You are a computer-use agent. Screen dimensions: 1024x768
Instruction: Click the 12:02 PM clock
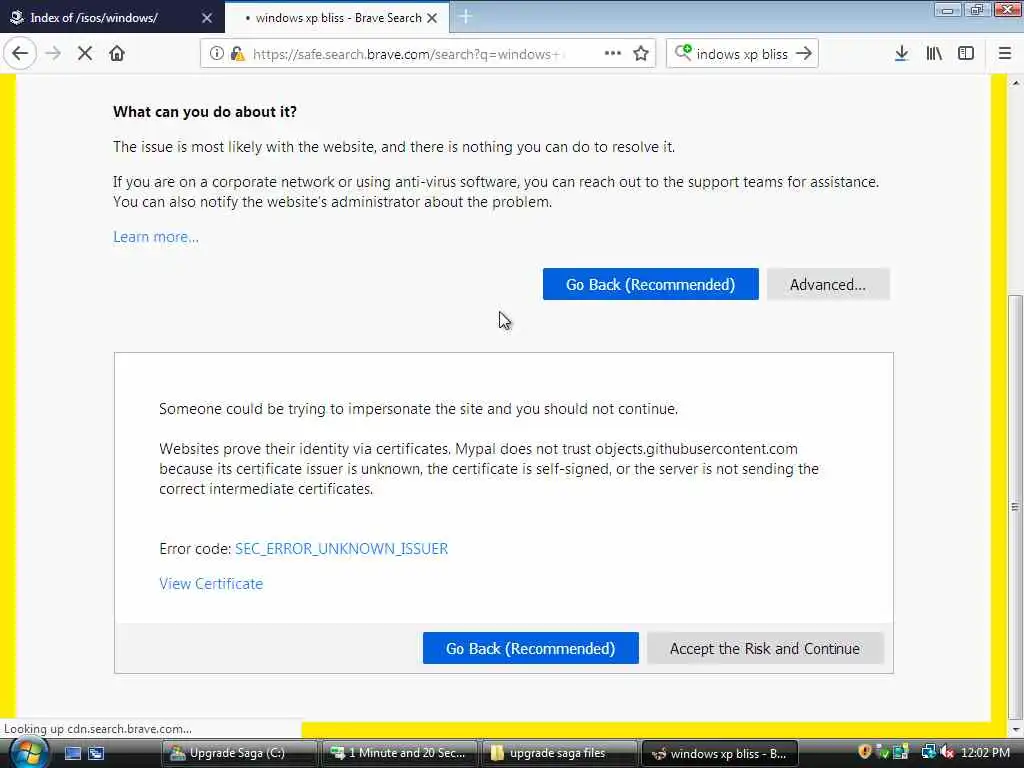pyautogui.click(x=986, y=752)
